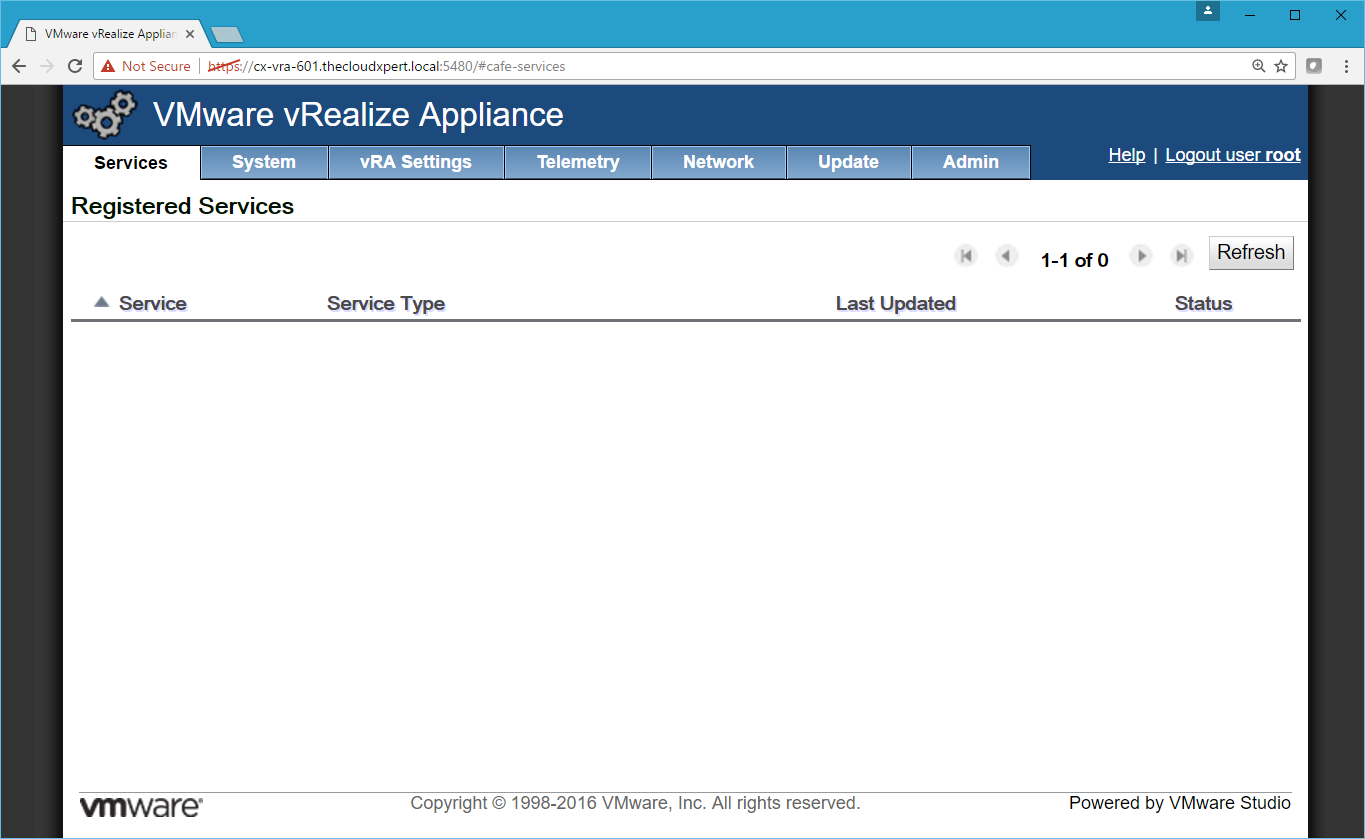This screenshot has width=1365, height=839.
Task: Open the vRA Settings tab
Action: (416, 162)
